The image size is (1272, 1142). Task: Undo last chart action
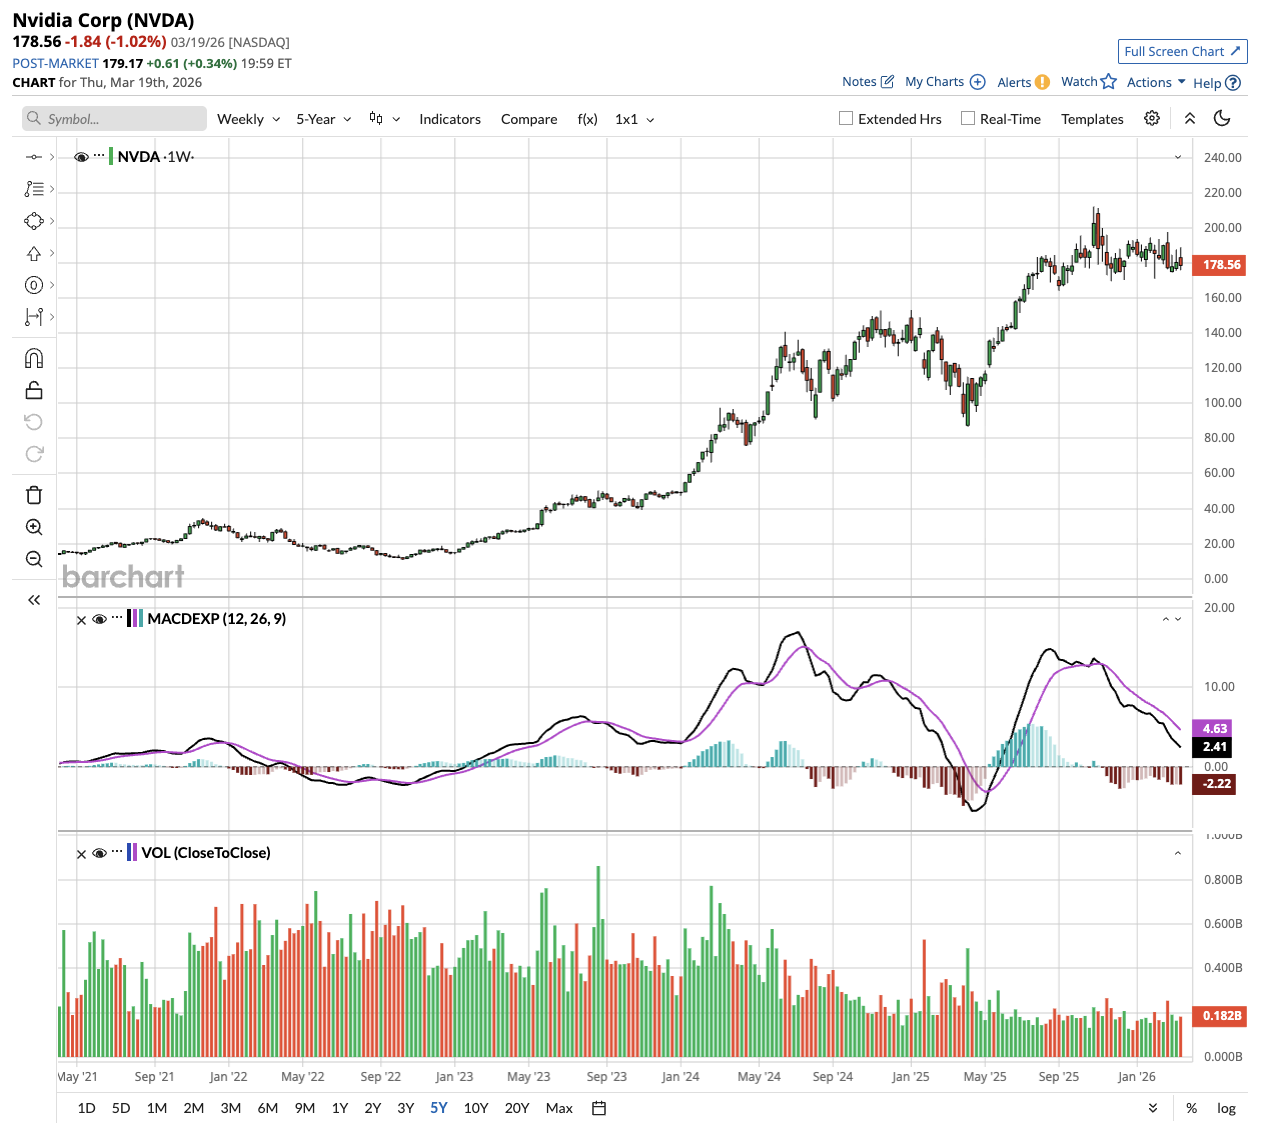[34, 422]
